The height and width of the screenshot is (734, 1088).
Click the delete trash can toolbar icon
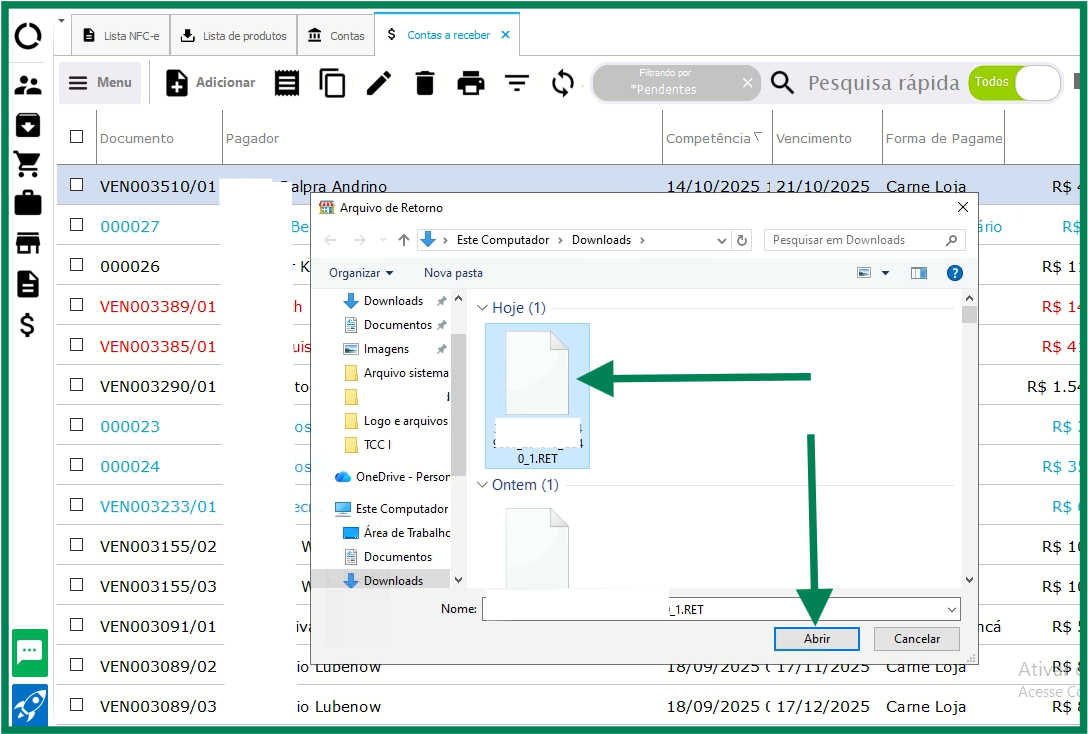point(425,83)
